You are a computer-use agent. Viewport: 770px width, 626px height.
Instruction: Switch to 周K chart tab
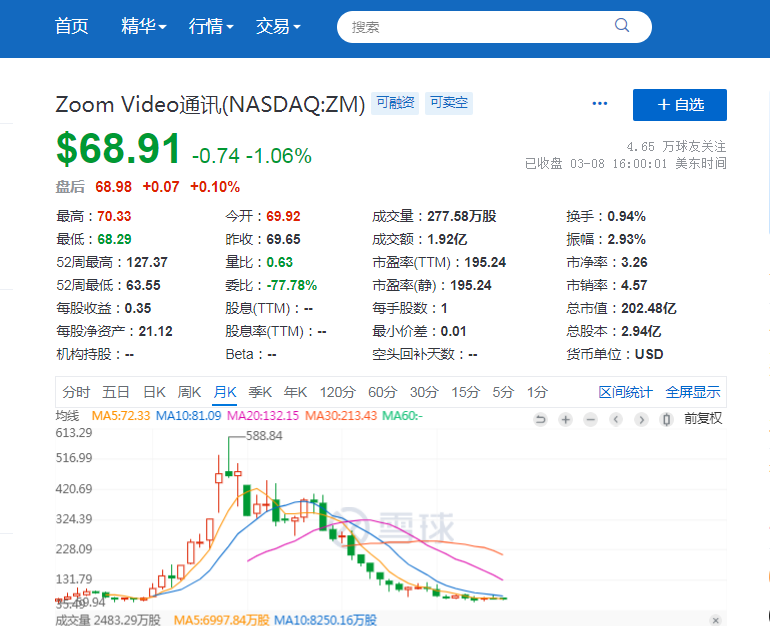click(x=189, y=392)
